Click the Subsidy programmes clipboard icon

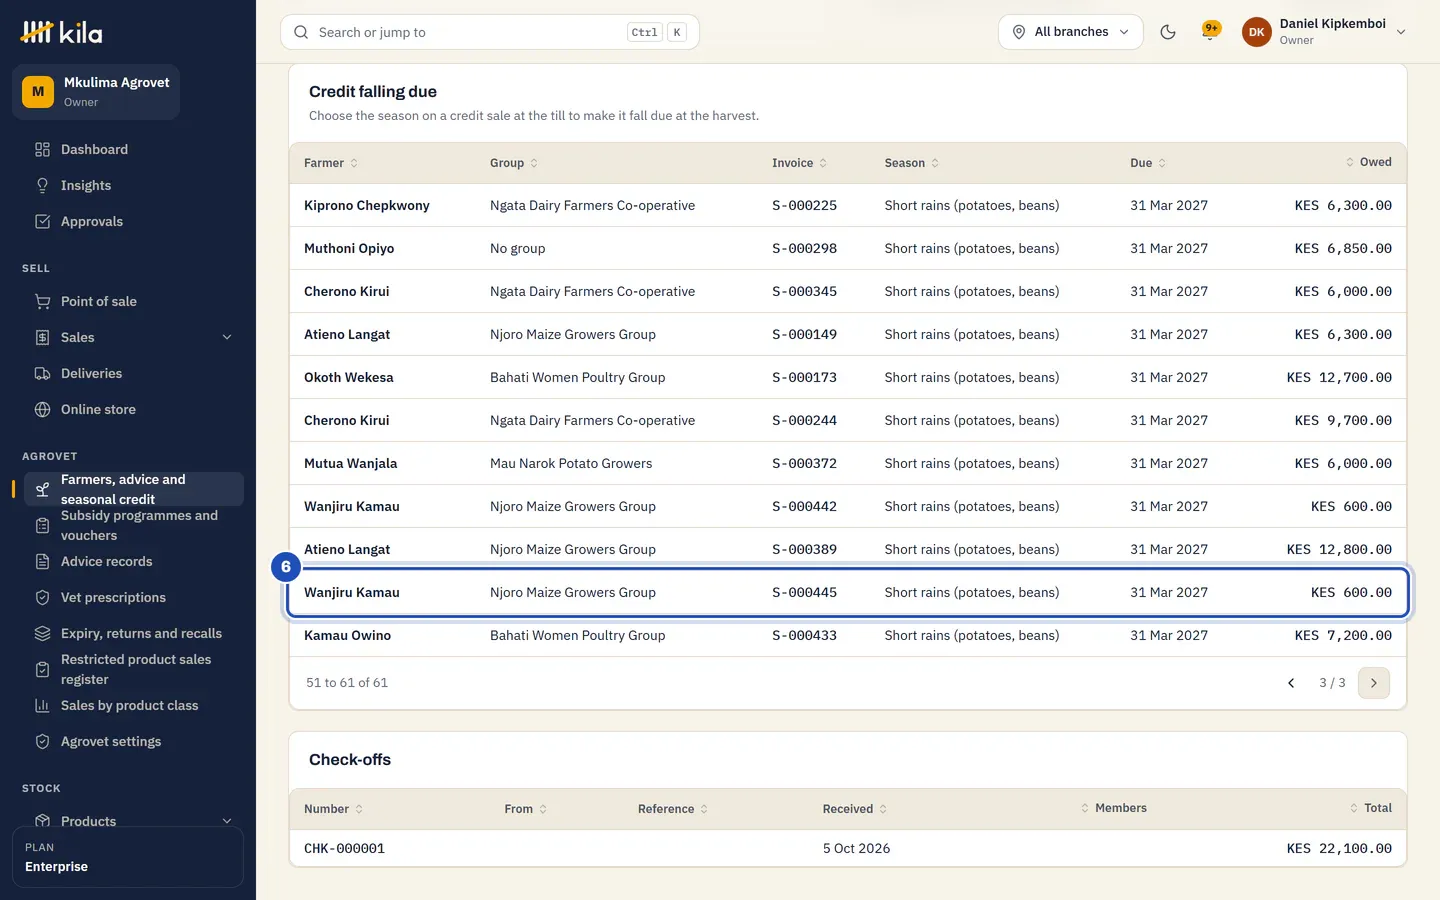tap(42, 526)
